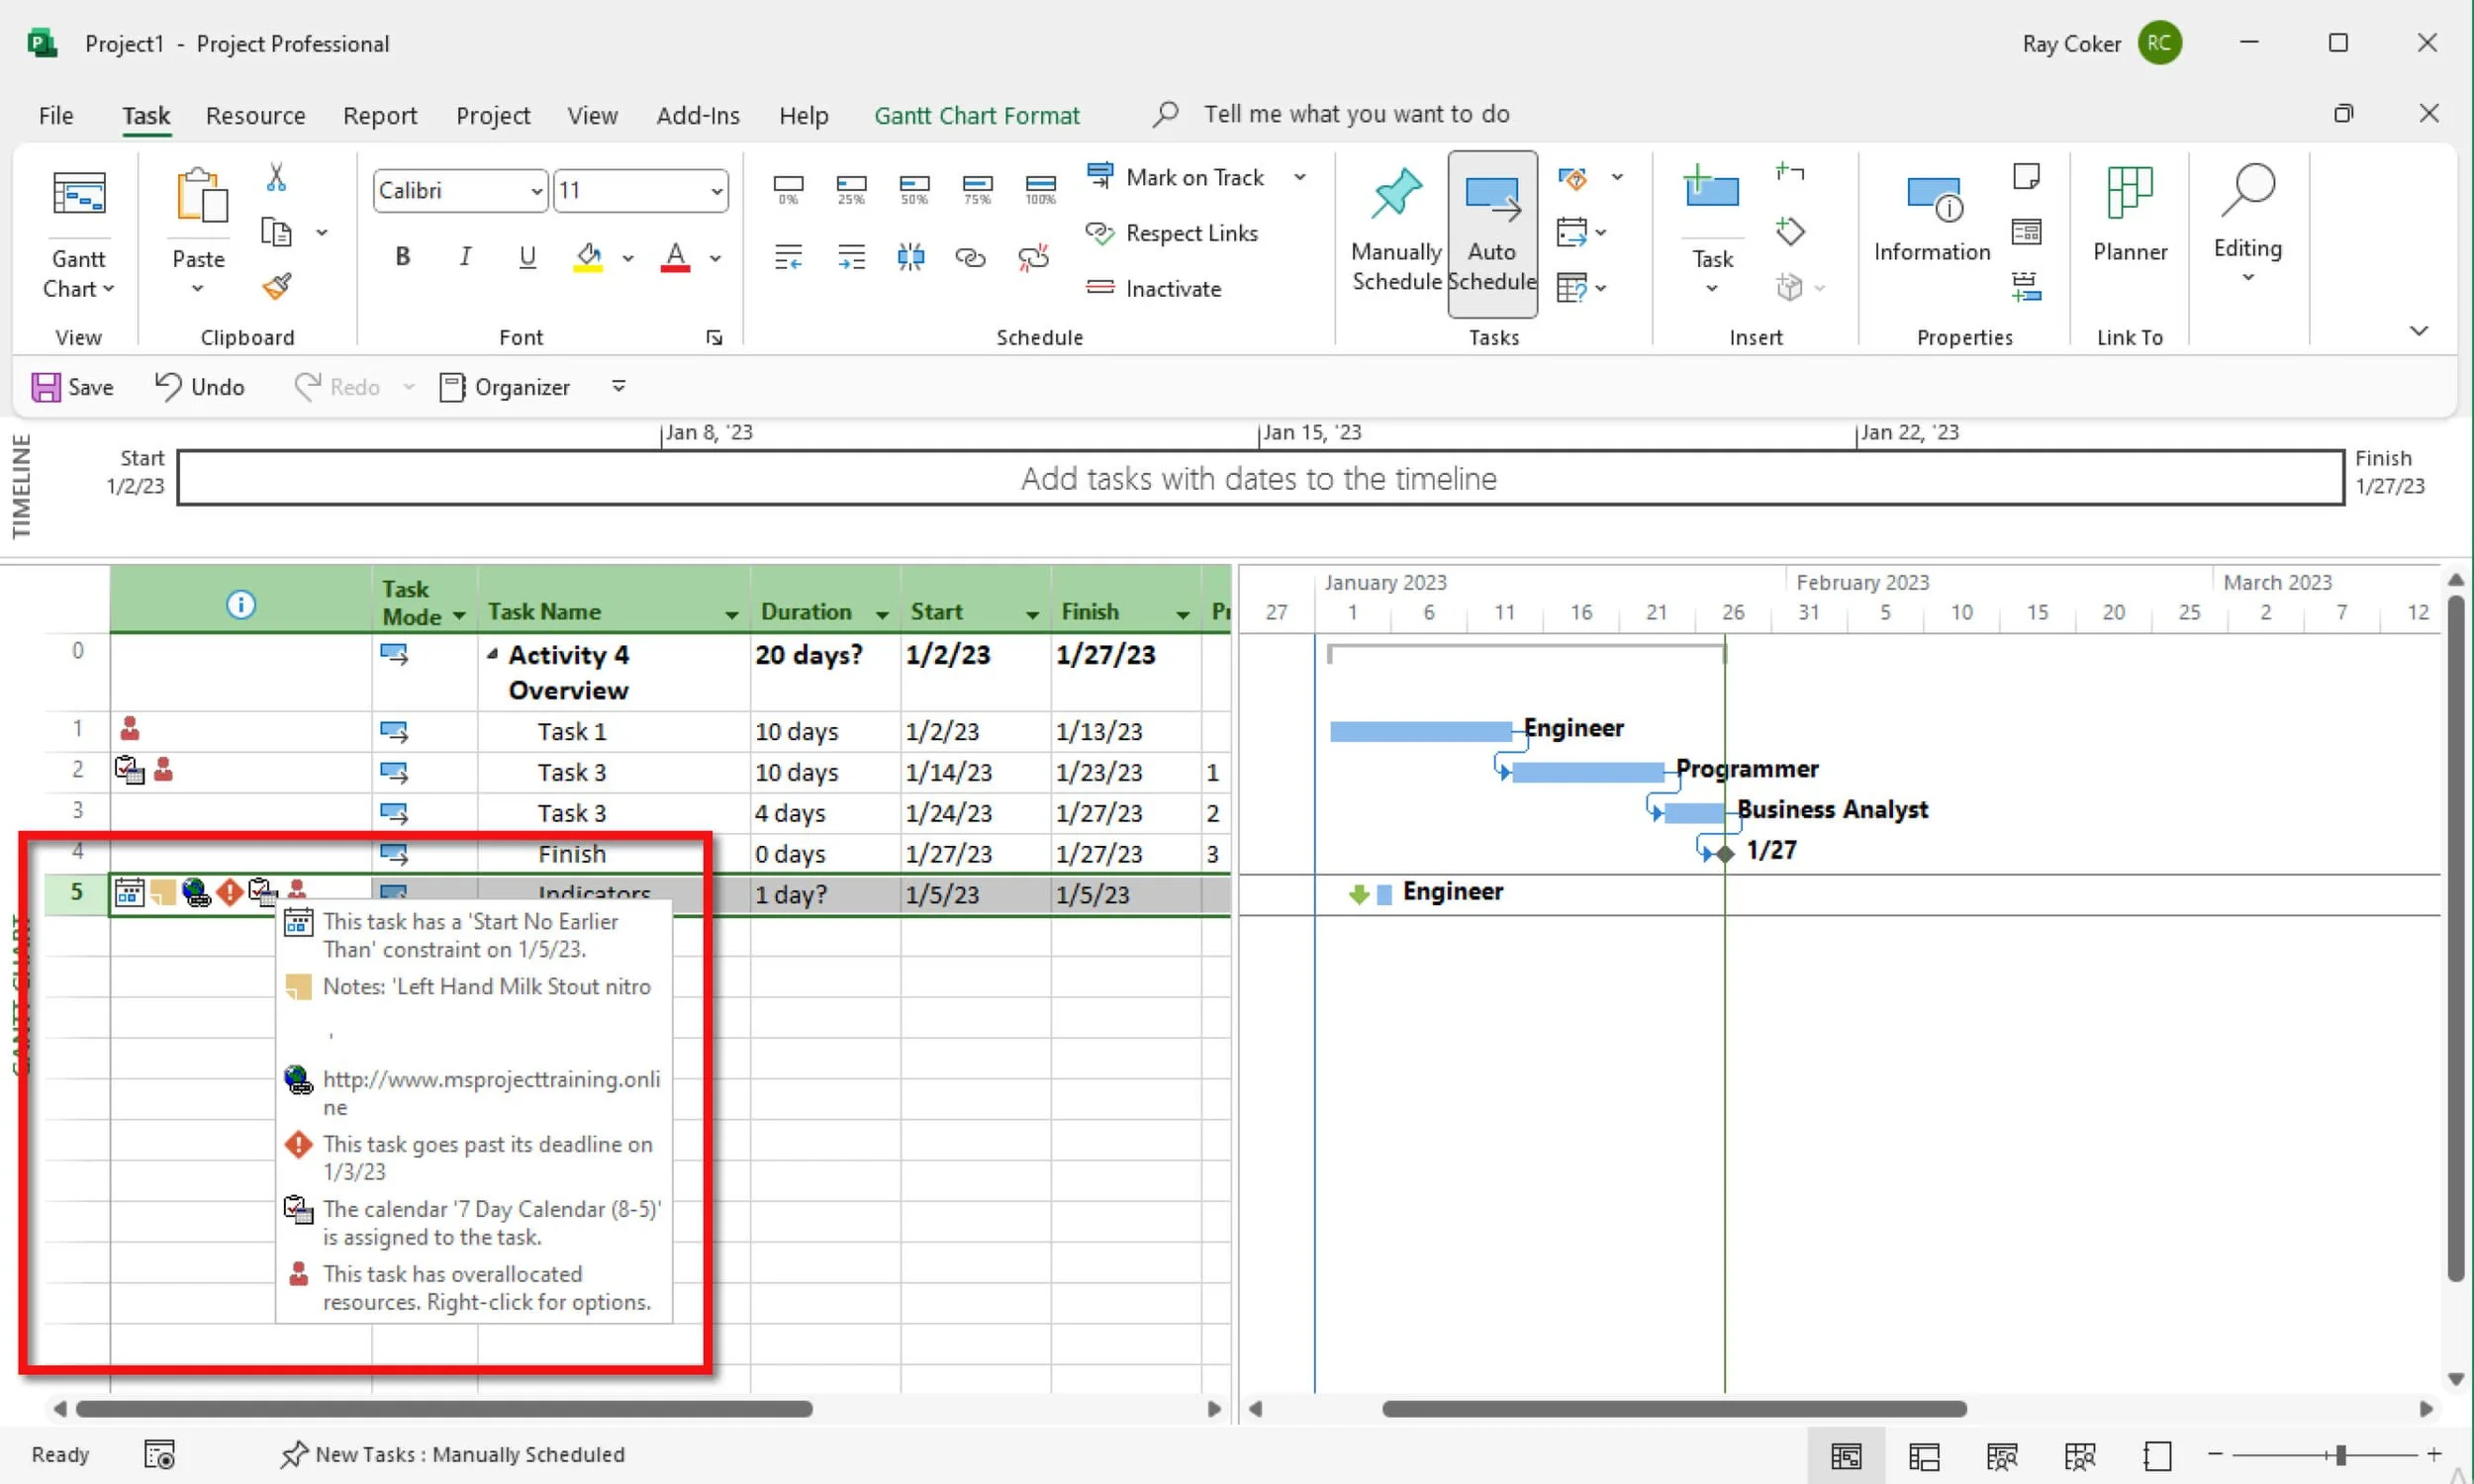2474x1484 pixels.
Task: Click the red font color swatch
Action: 675,257
